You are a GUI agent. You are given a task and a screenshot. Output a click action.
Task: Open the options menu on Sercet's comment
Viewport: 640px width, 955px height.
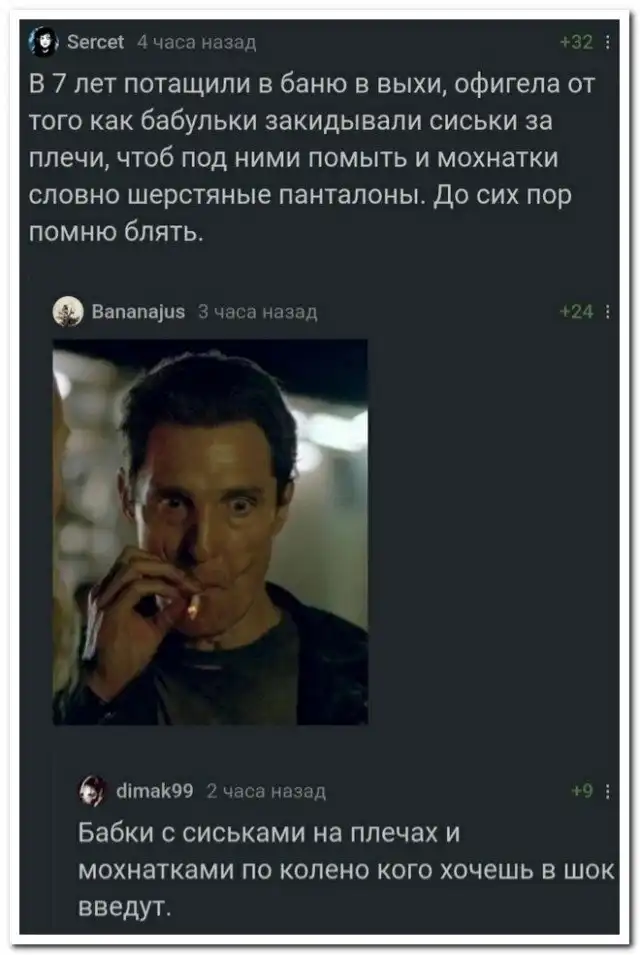(x=607, y=42)
